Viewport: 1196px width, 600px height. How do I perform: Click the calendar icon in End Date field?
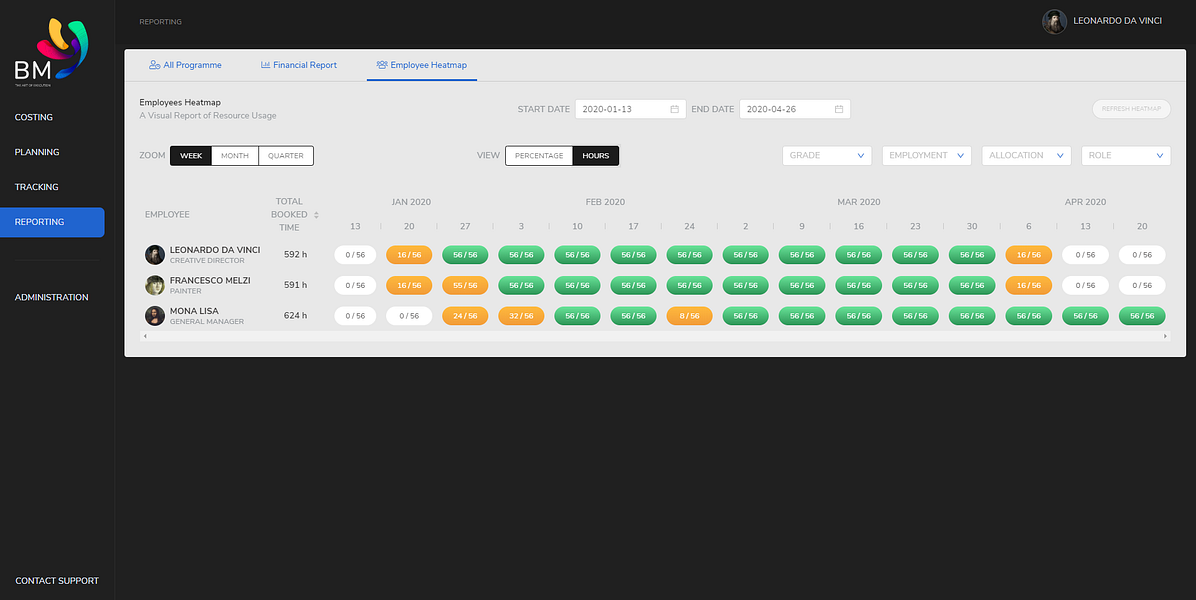click(838, 109)
